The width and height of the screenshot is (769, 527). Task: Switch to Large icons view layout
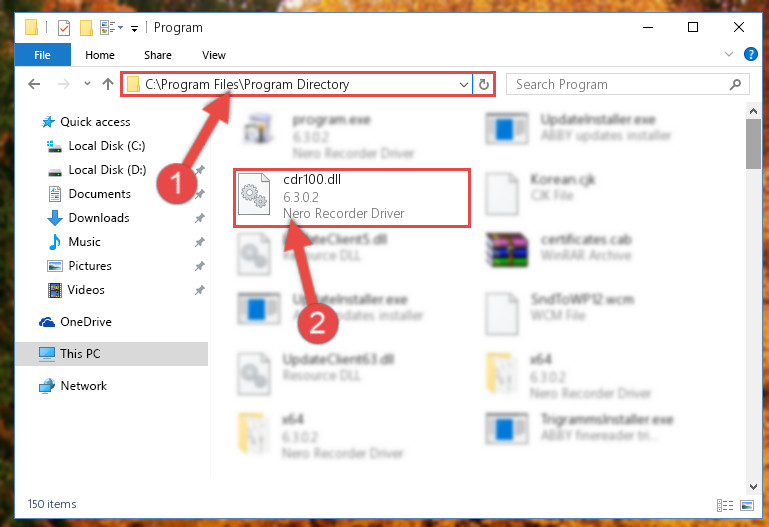click(x=747, y=505)
